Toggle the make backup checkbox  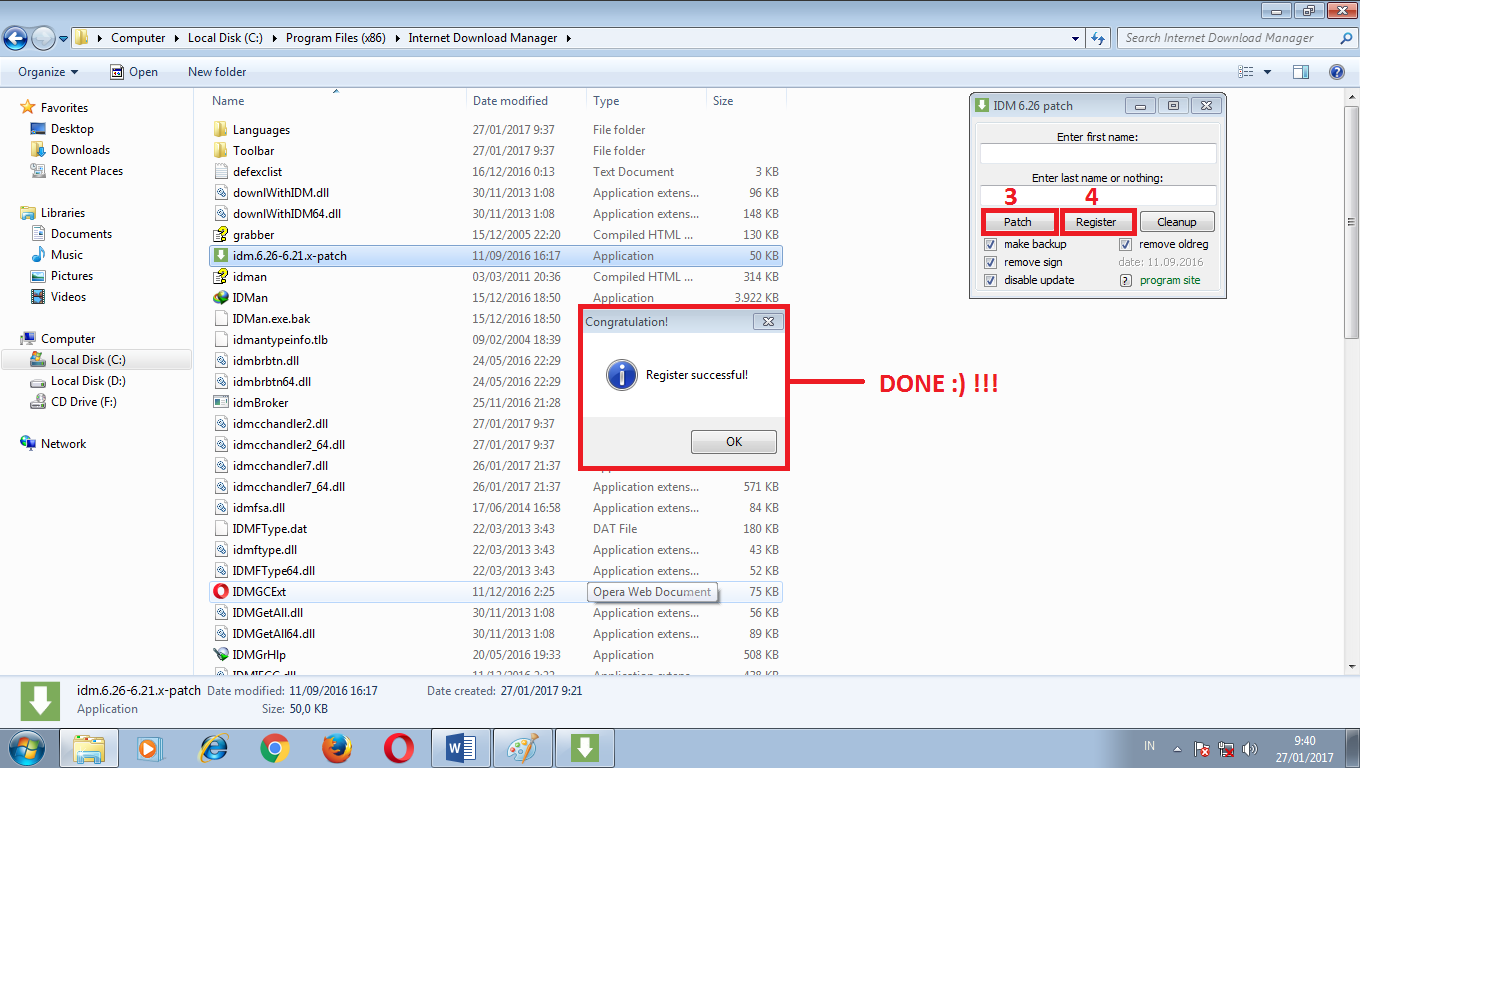990,244
